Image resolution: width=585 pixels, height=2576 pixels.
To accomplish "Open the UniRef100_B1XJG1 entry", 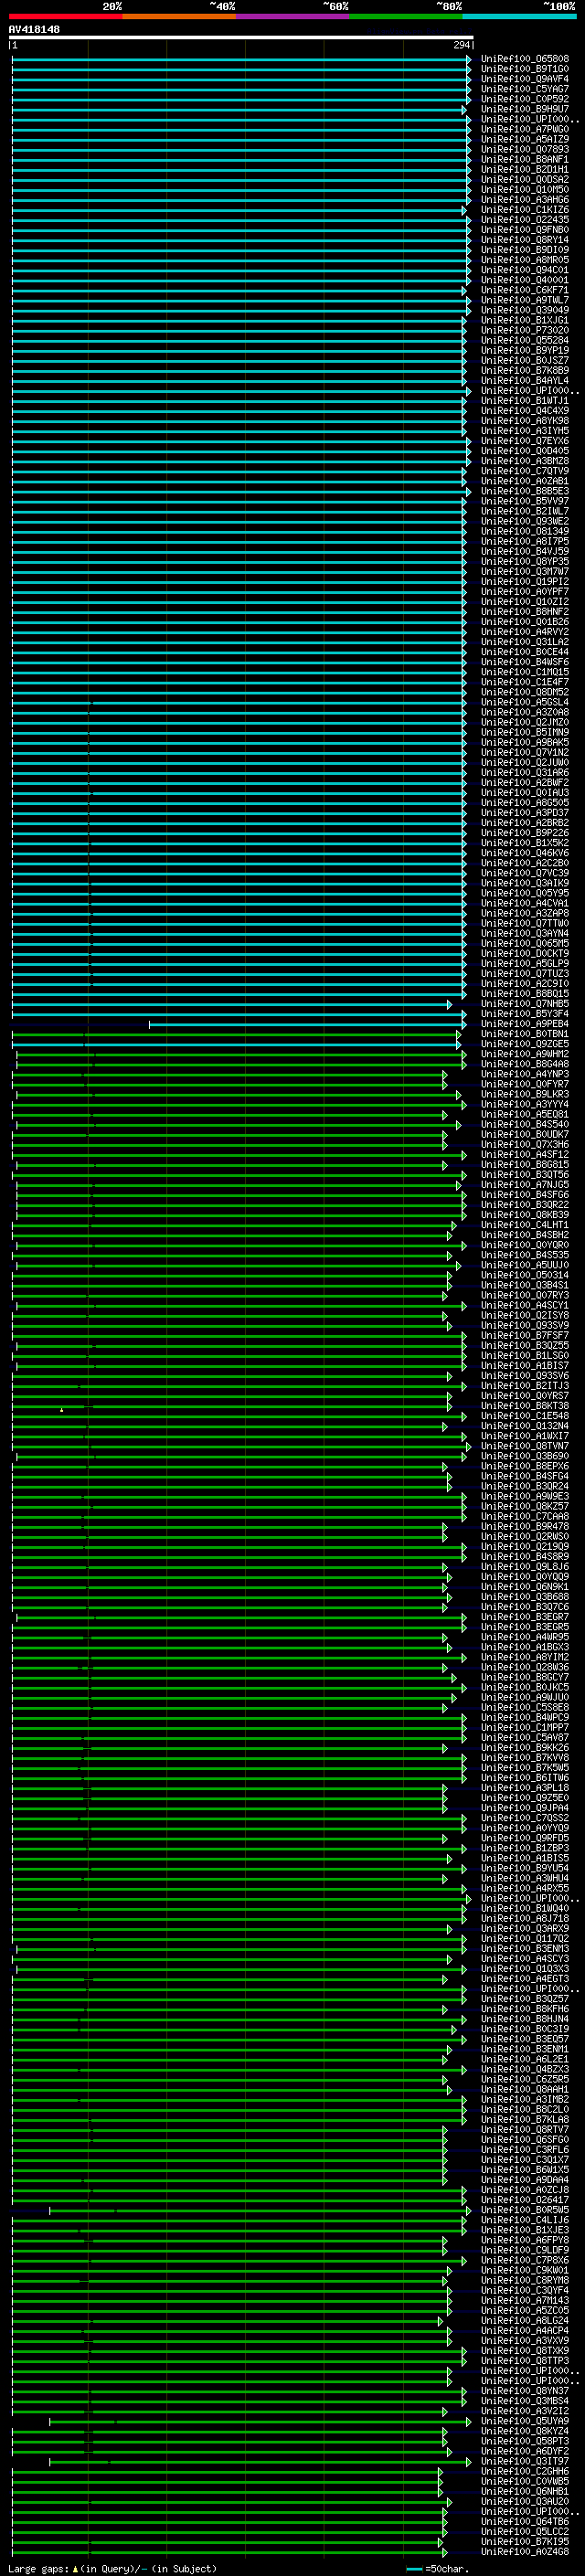I will (x=524, y=320).
